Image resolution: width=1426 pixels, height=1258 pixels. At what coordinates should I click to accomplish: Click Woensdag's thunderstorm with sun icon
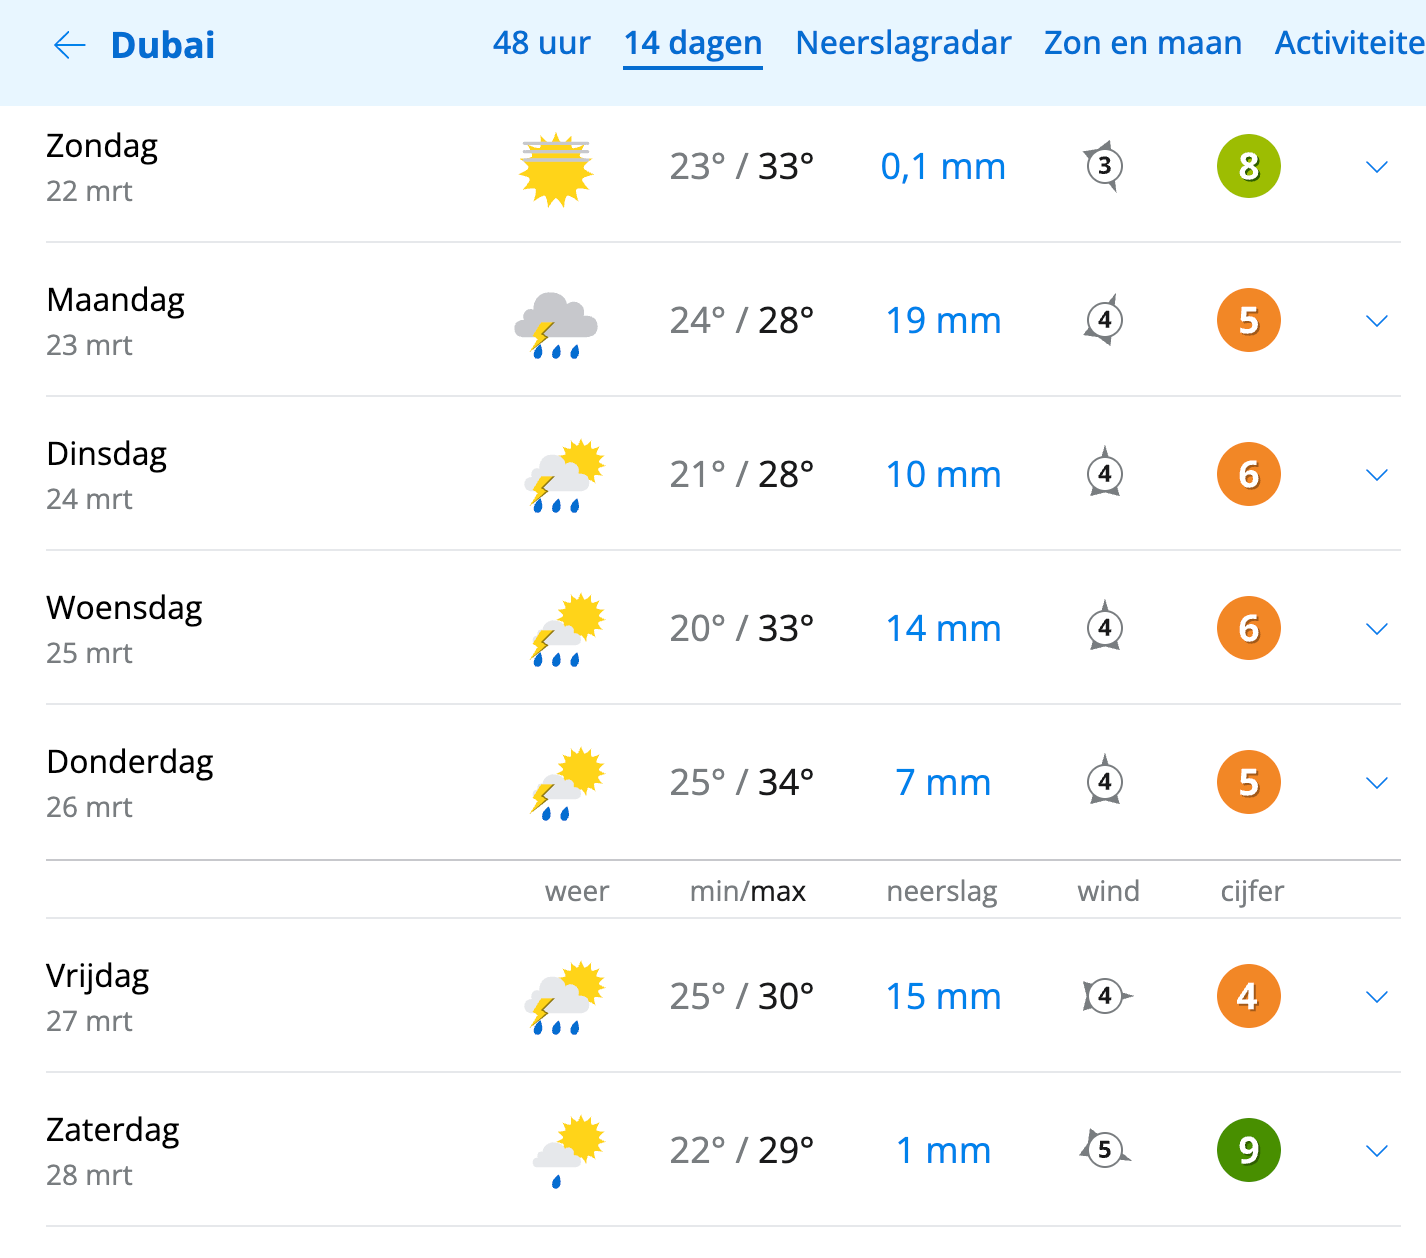567,630
